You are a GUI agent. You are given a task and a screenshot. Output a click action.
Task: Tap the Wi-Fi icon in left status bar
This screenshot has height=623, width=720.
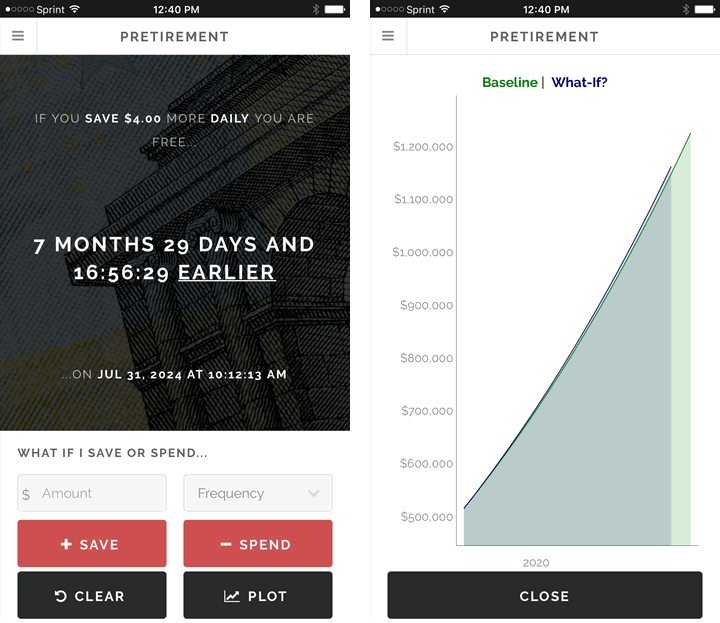75,9
